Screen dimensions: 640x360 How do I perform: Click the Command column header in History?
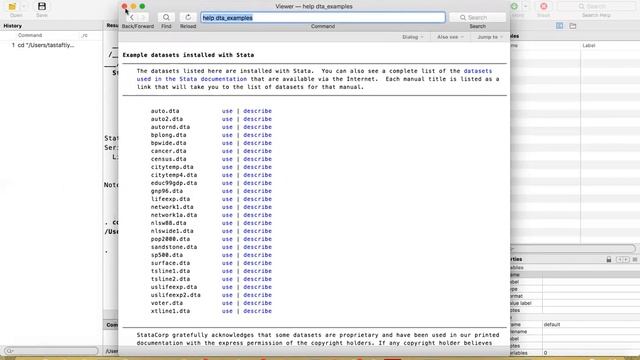pyautogui.click(x=30, y=36)
